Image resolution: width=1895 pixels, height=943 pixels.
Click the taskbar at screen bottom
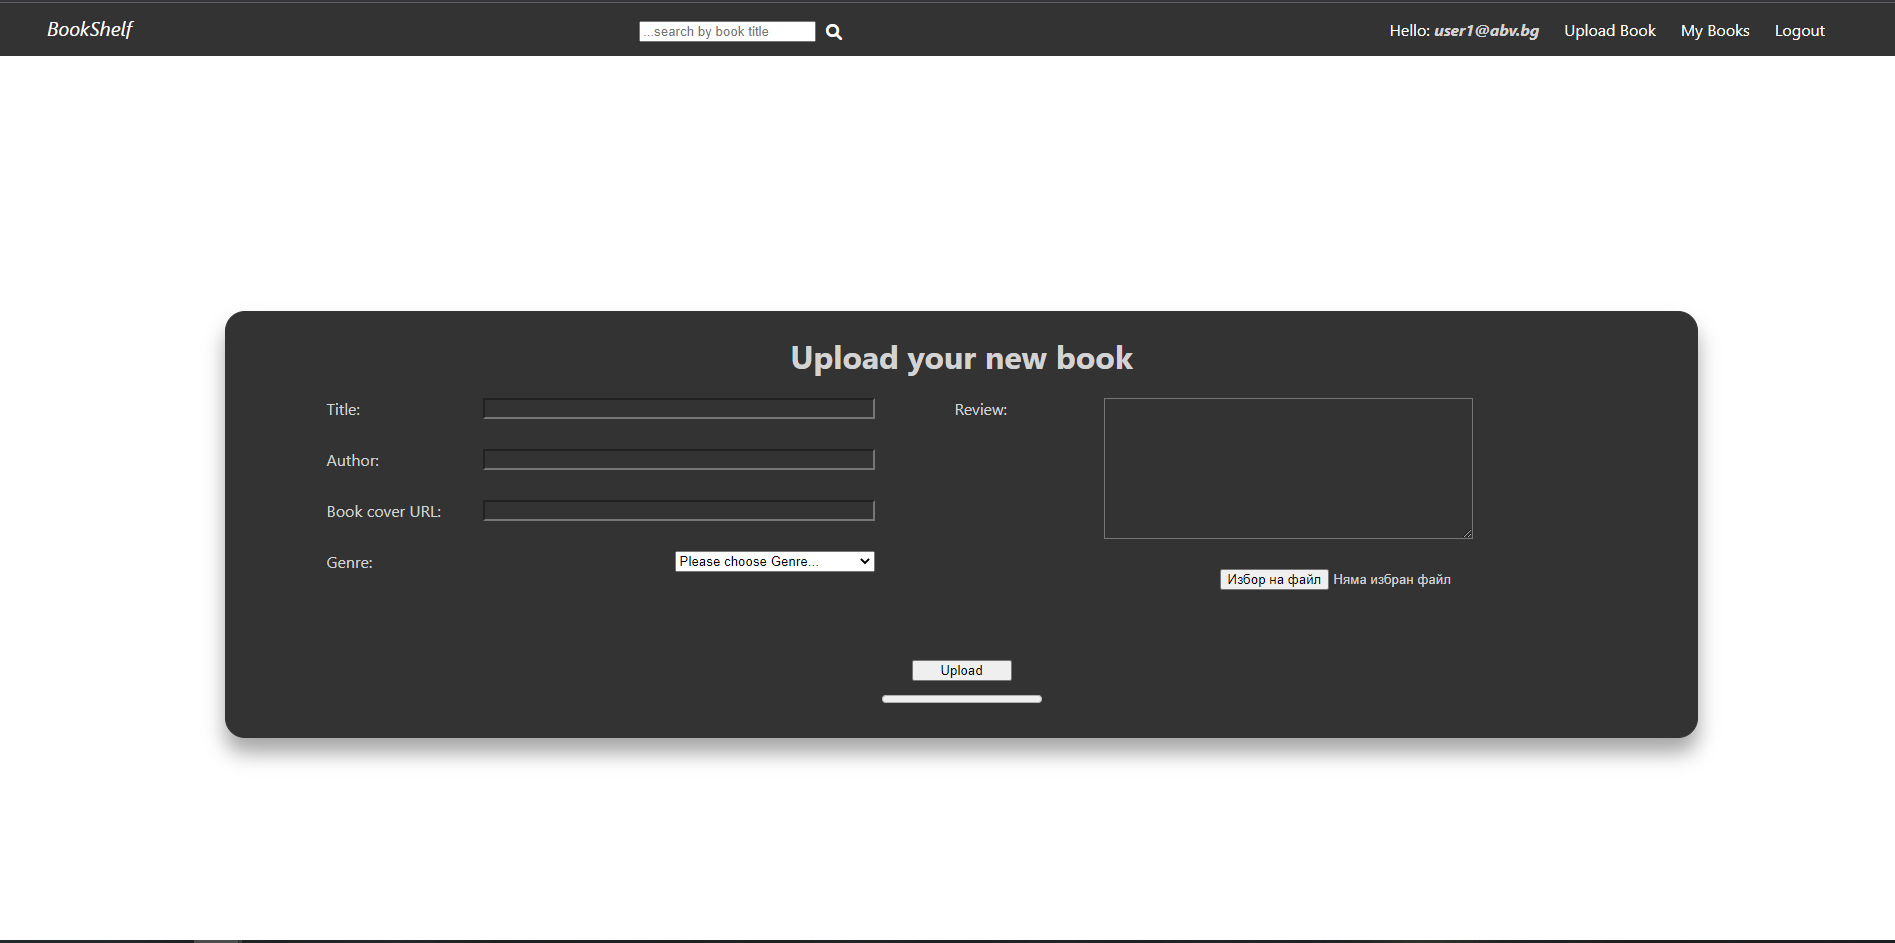tap(947, 938)
